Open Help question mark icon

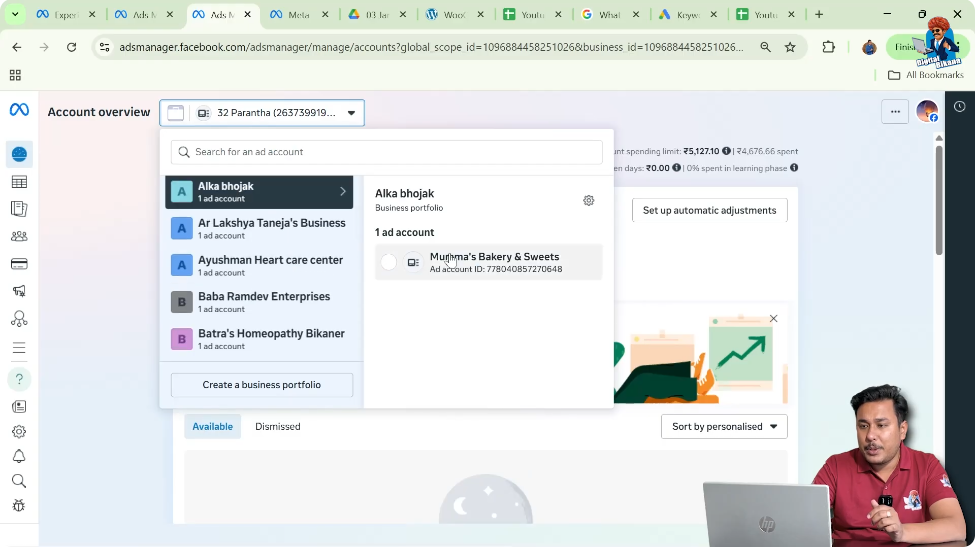point(19,379)
